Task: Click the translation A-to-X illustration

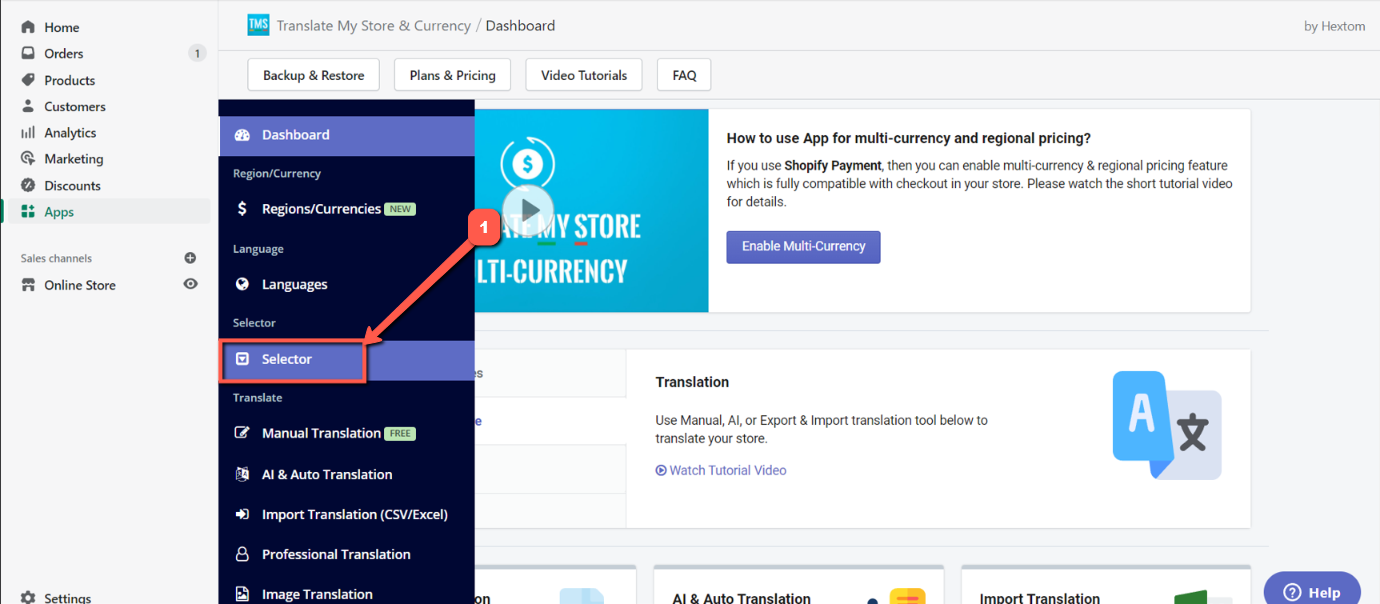Action: click(1167, 425)
